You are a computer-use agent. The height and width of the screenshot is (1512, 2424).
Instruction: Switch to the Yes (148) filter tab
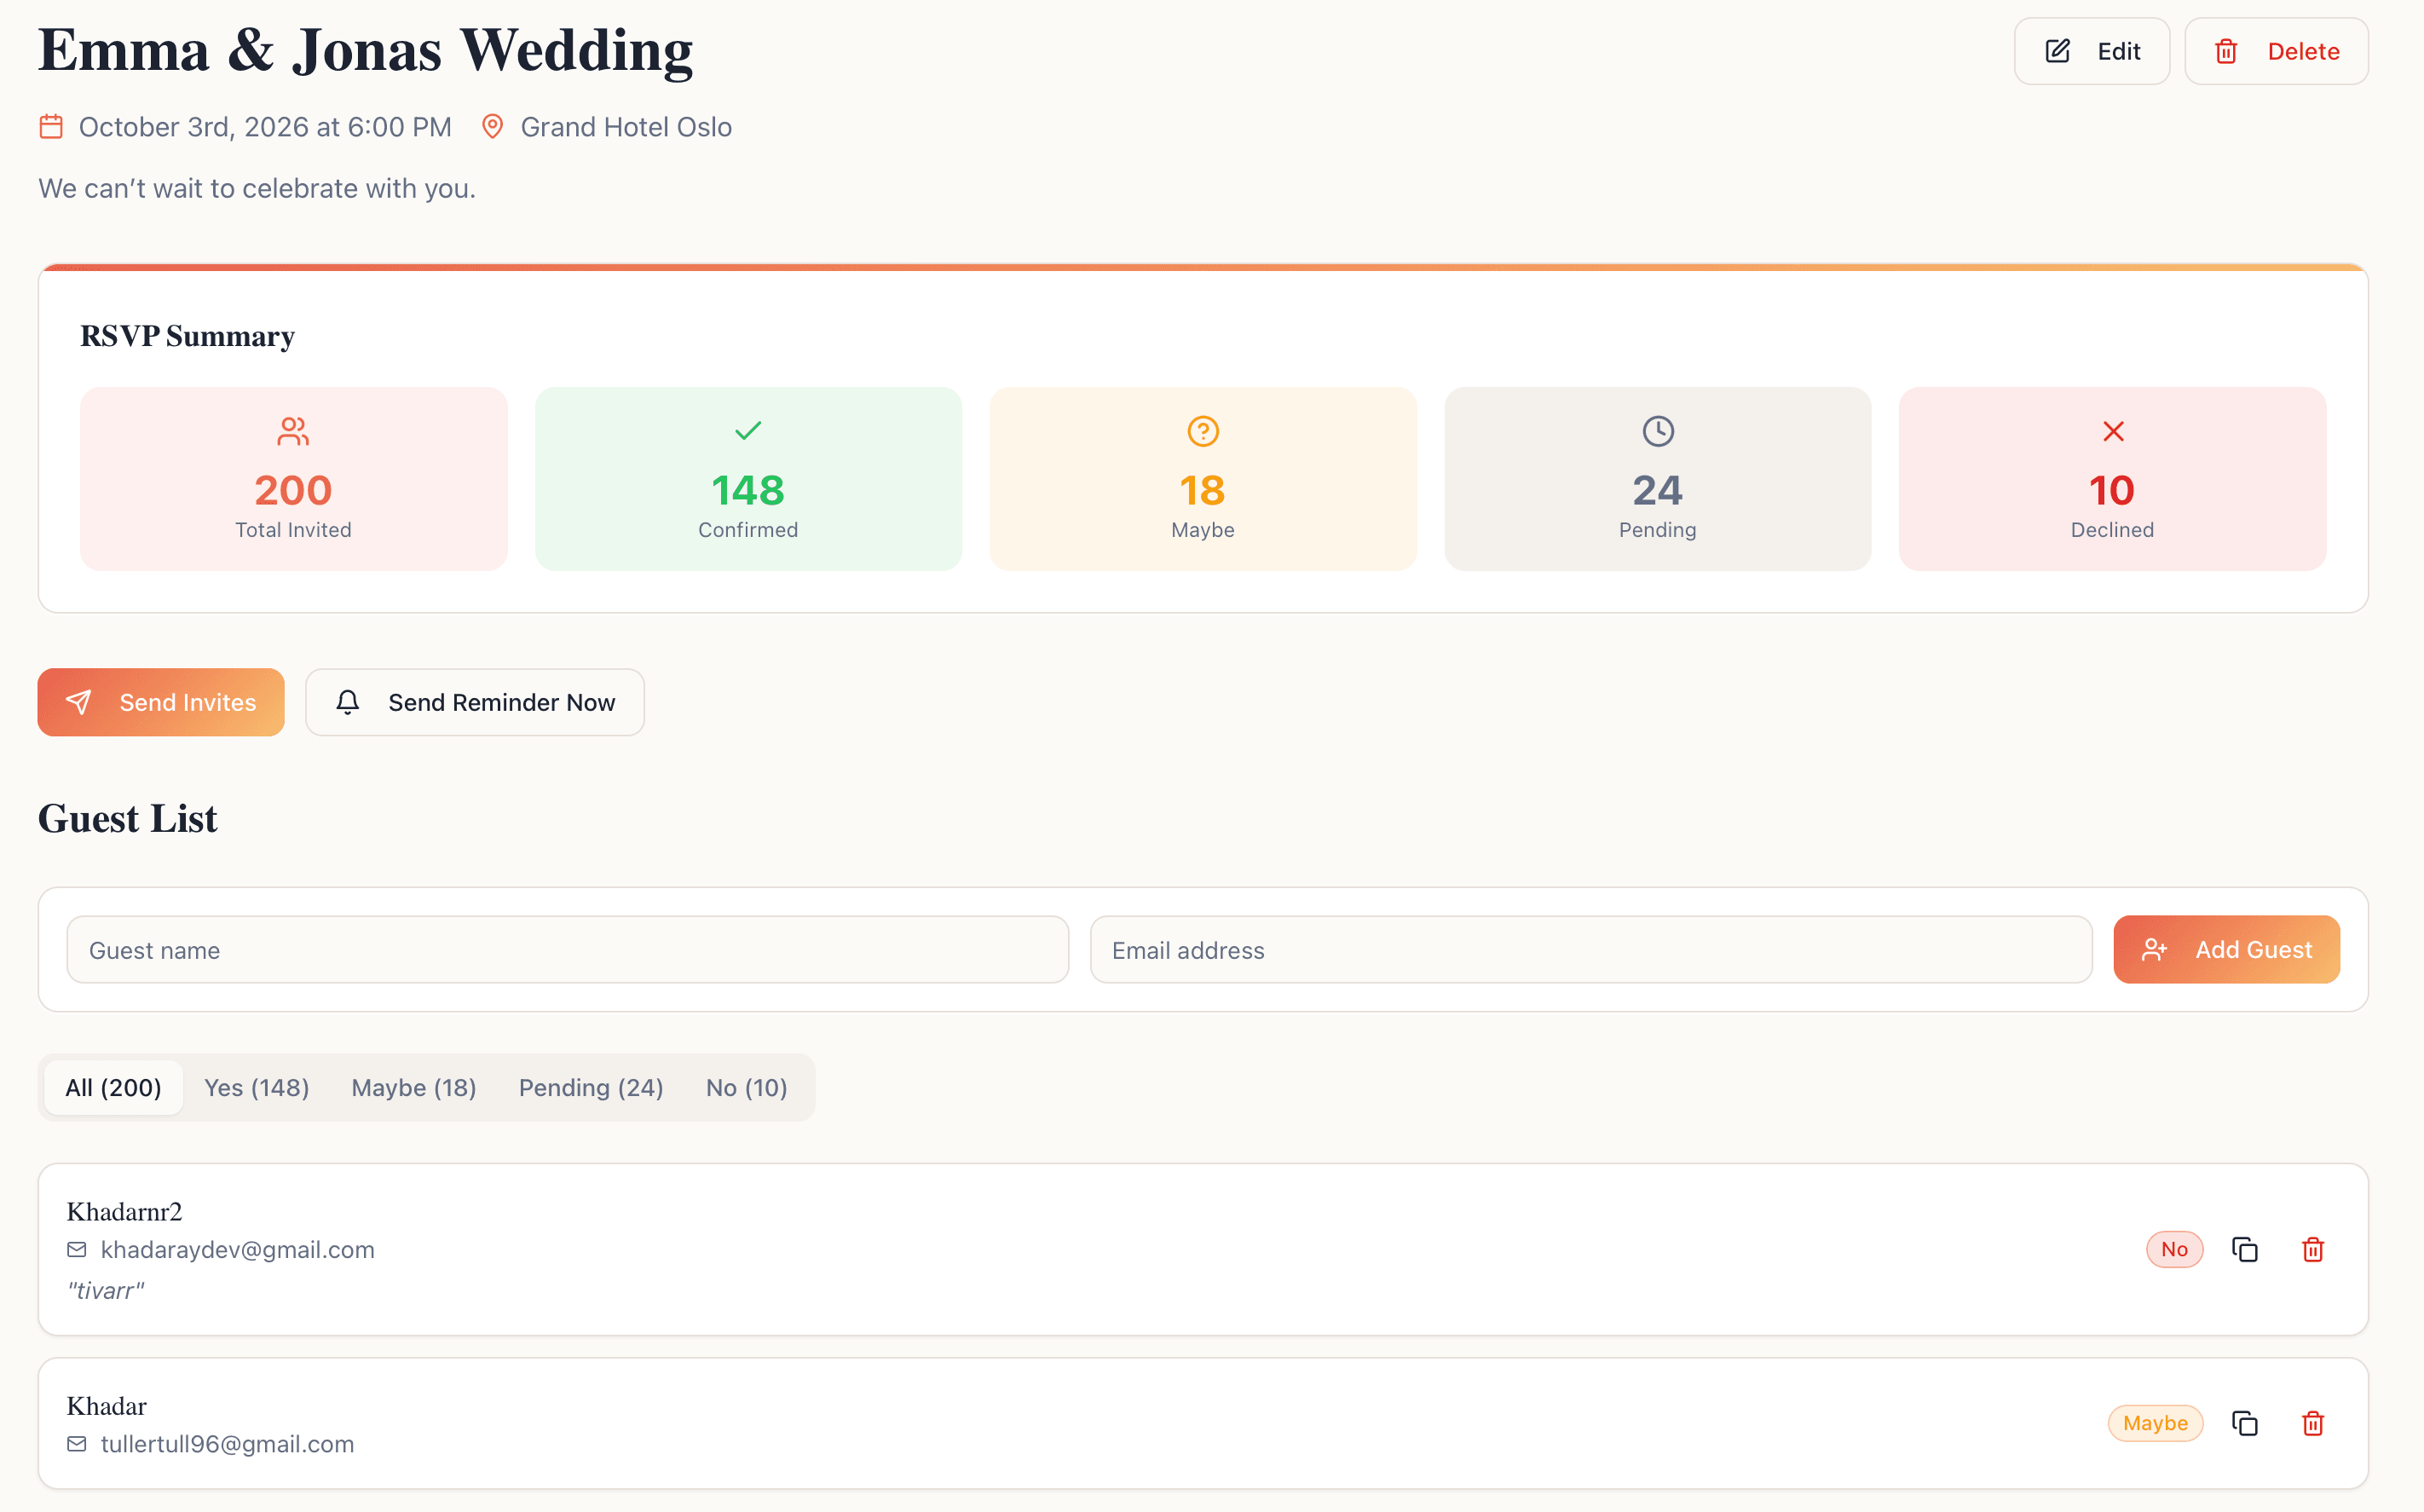[256, 1087]
